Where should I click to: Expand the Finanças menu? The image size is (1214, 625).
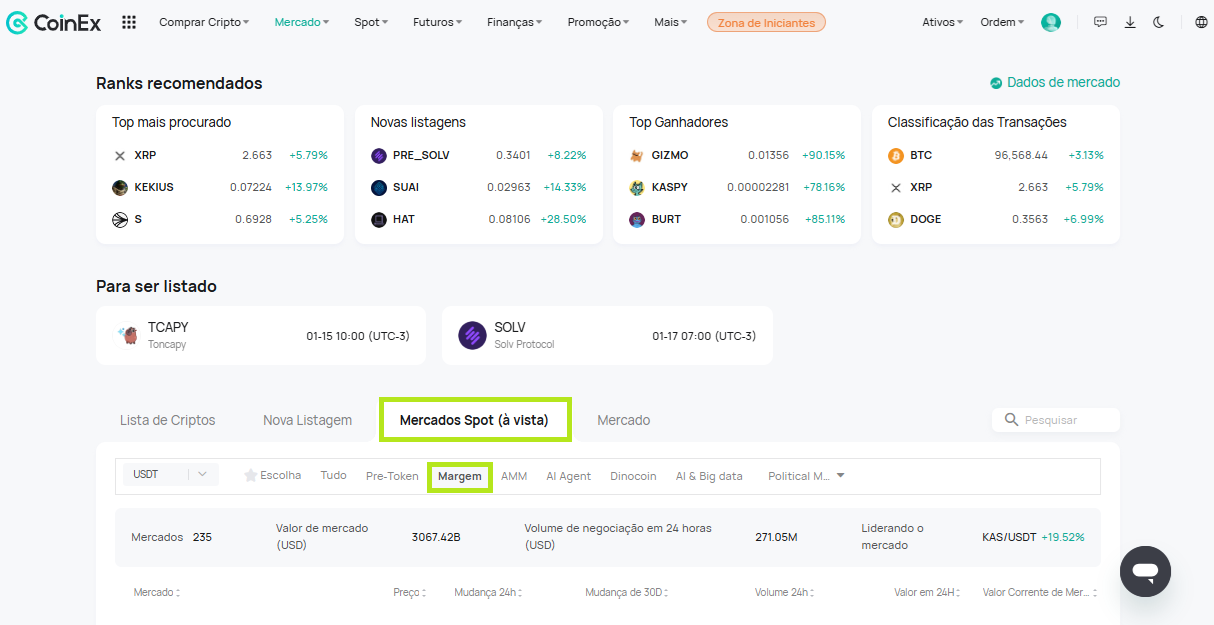point(515,22)
